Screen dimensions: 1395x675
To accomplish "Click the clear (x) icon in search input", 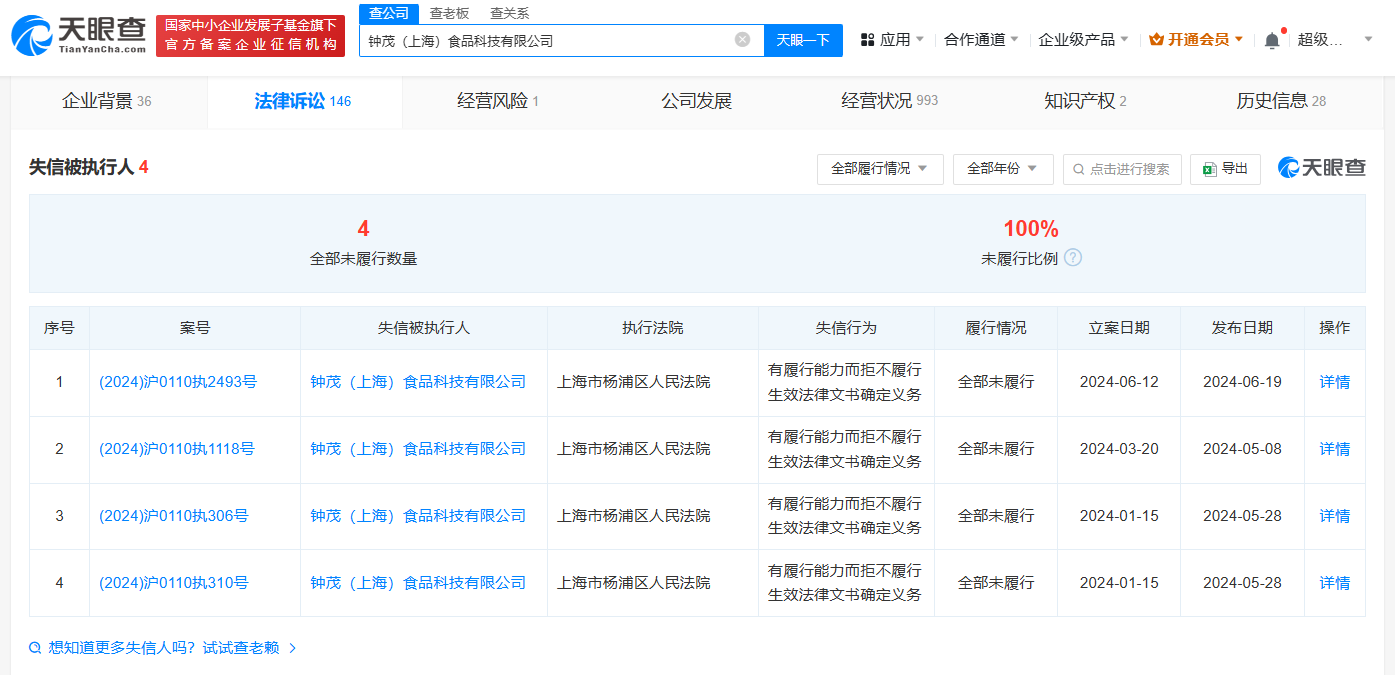I will coord(742,40).
